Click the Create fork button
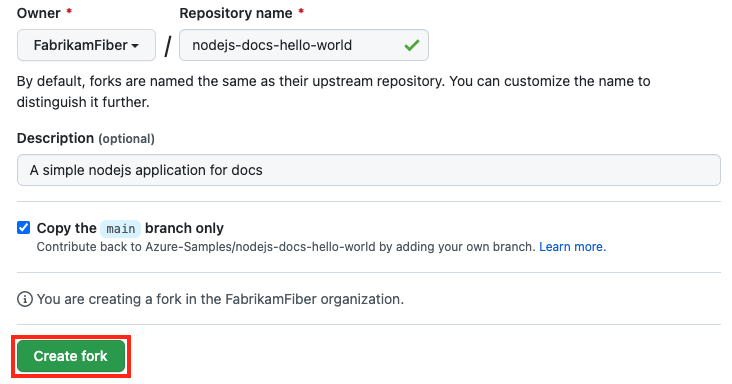 coord(71,356)
